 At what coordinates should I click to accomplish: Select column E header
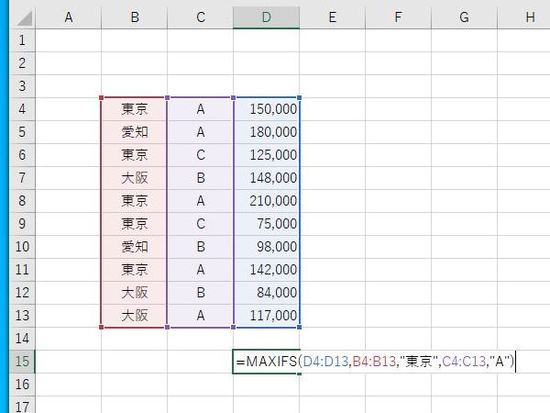[333, 17]
